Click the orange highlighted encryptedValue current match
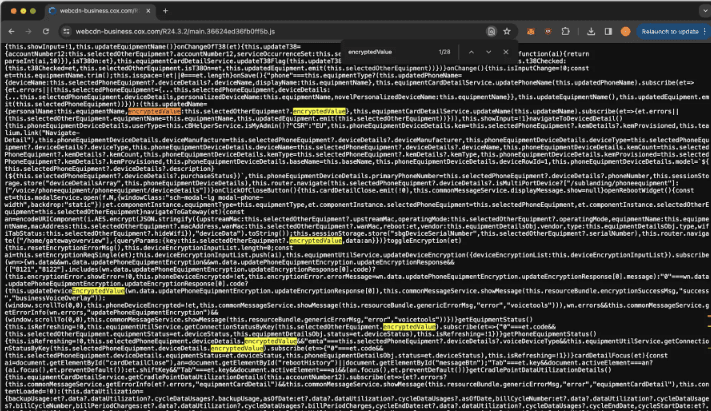711x411 pixels. (154, 111)
